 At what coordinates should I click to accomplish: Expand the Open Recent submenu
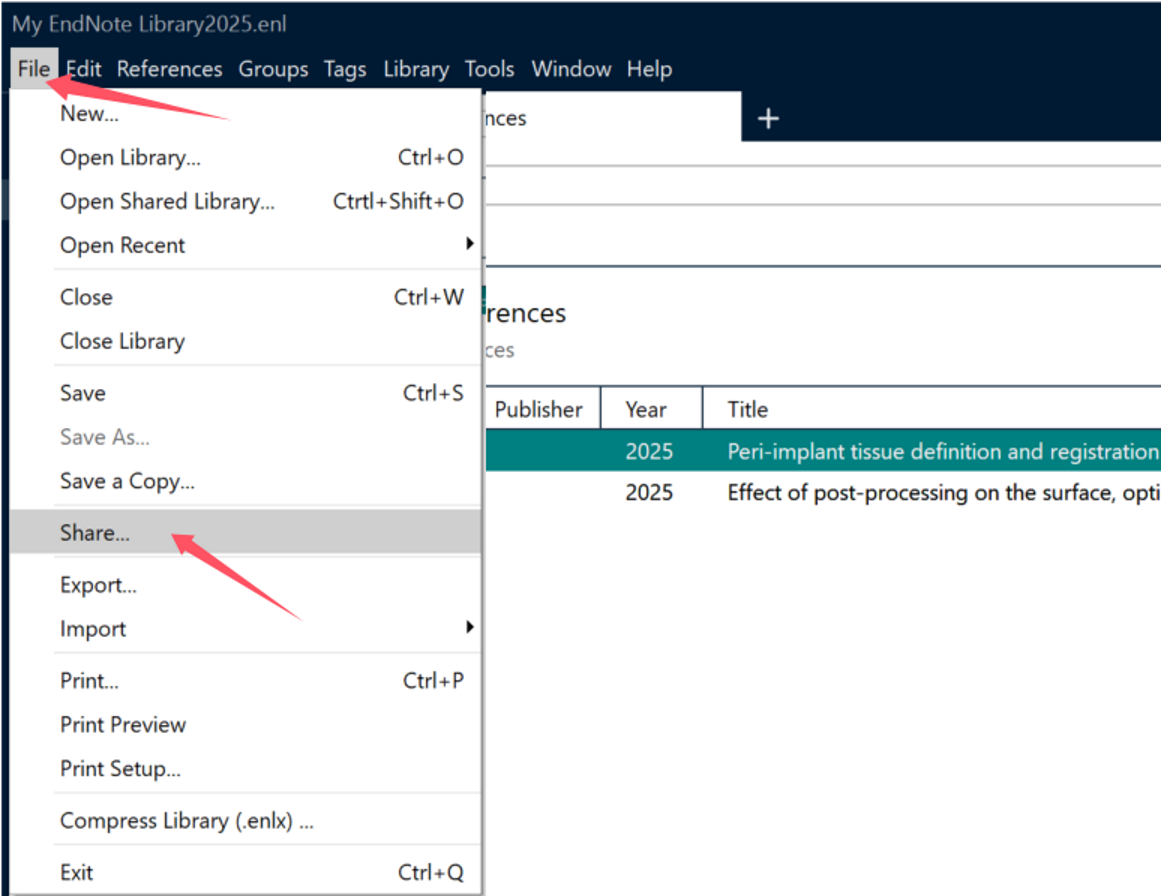pyautogui.click(x=123, y=245)
